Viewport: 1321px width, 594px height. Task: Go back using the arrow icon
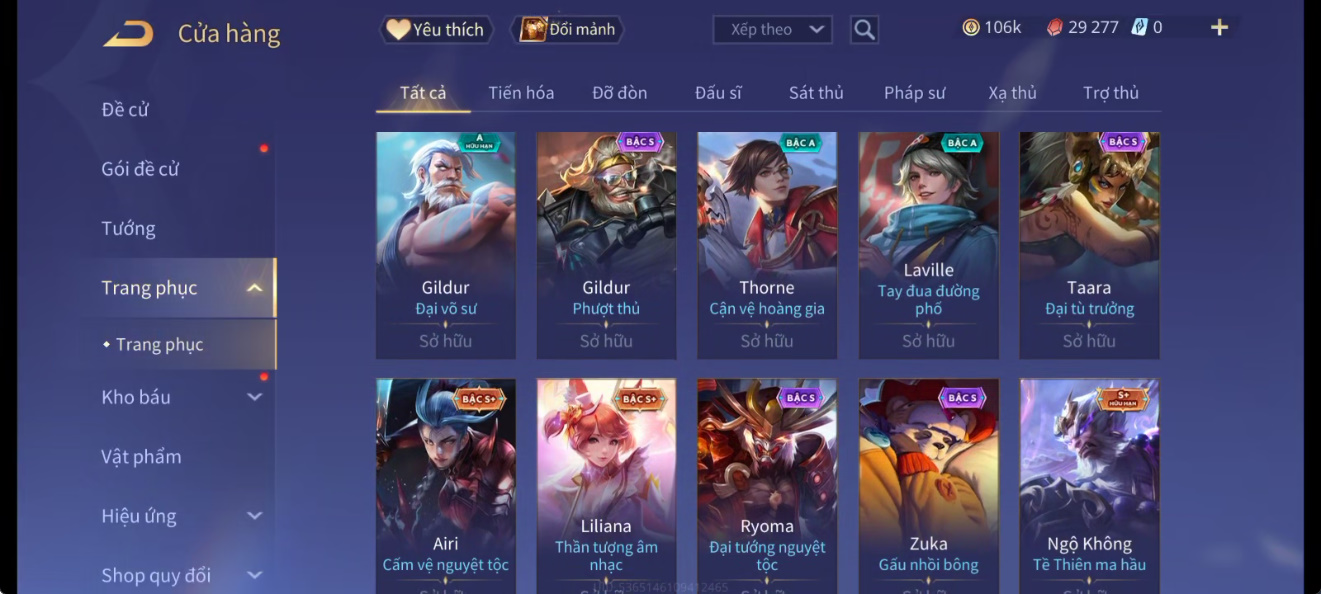point(128,34)
